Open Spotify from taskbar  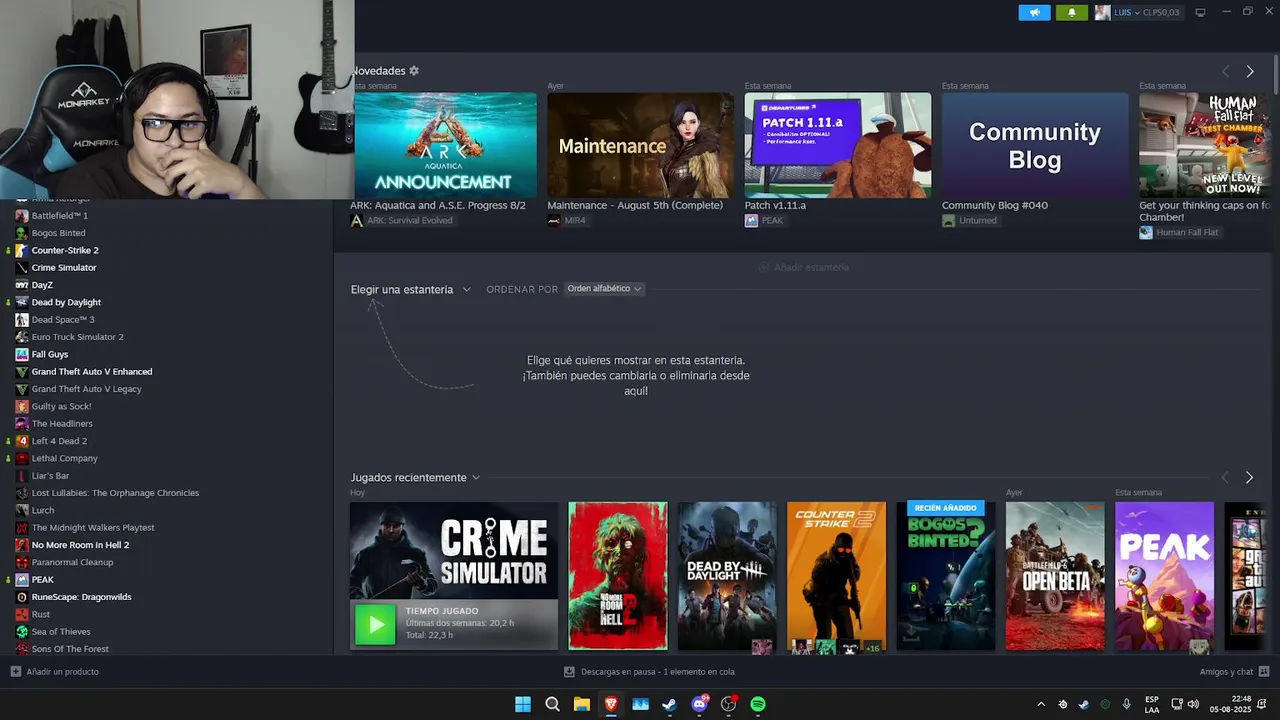(x=758, y=704)
